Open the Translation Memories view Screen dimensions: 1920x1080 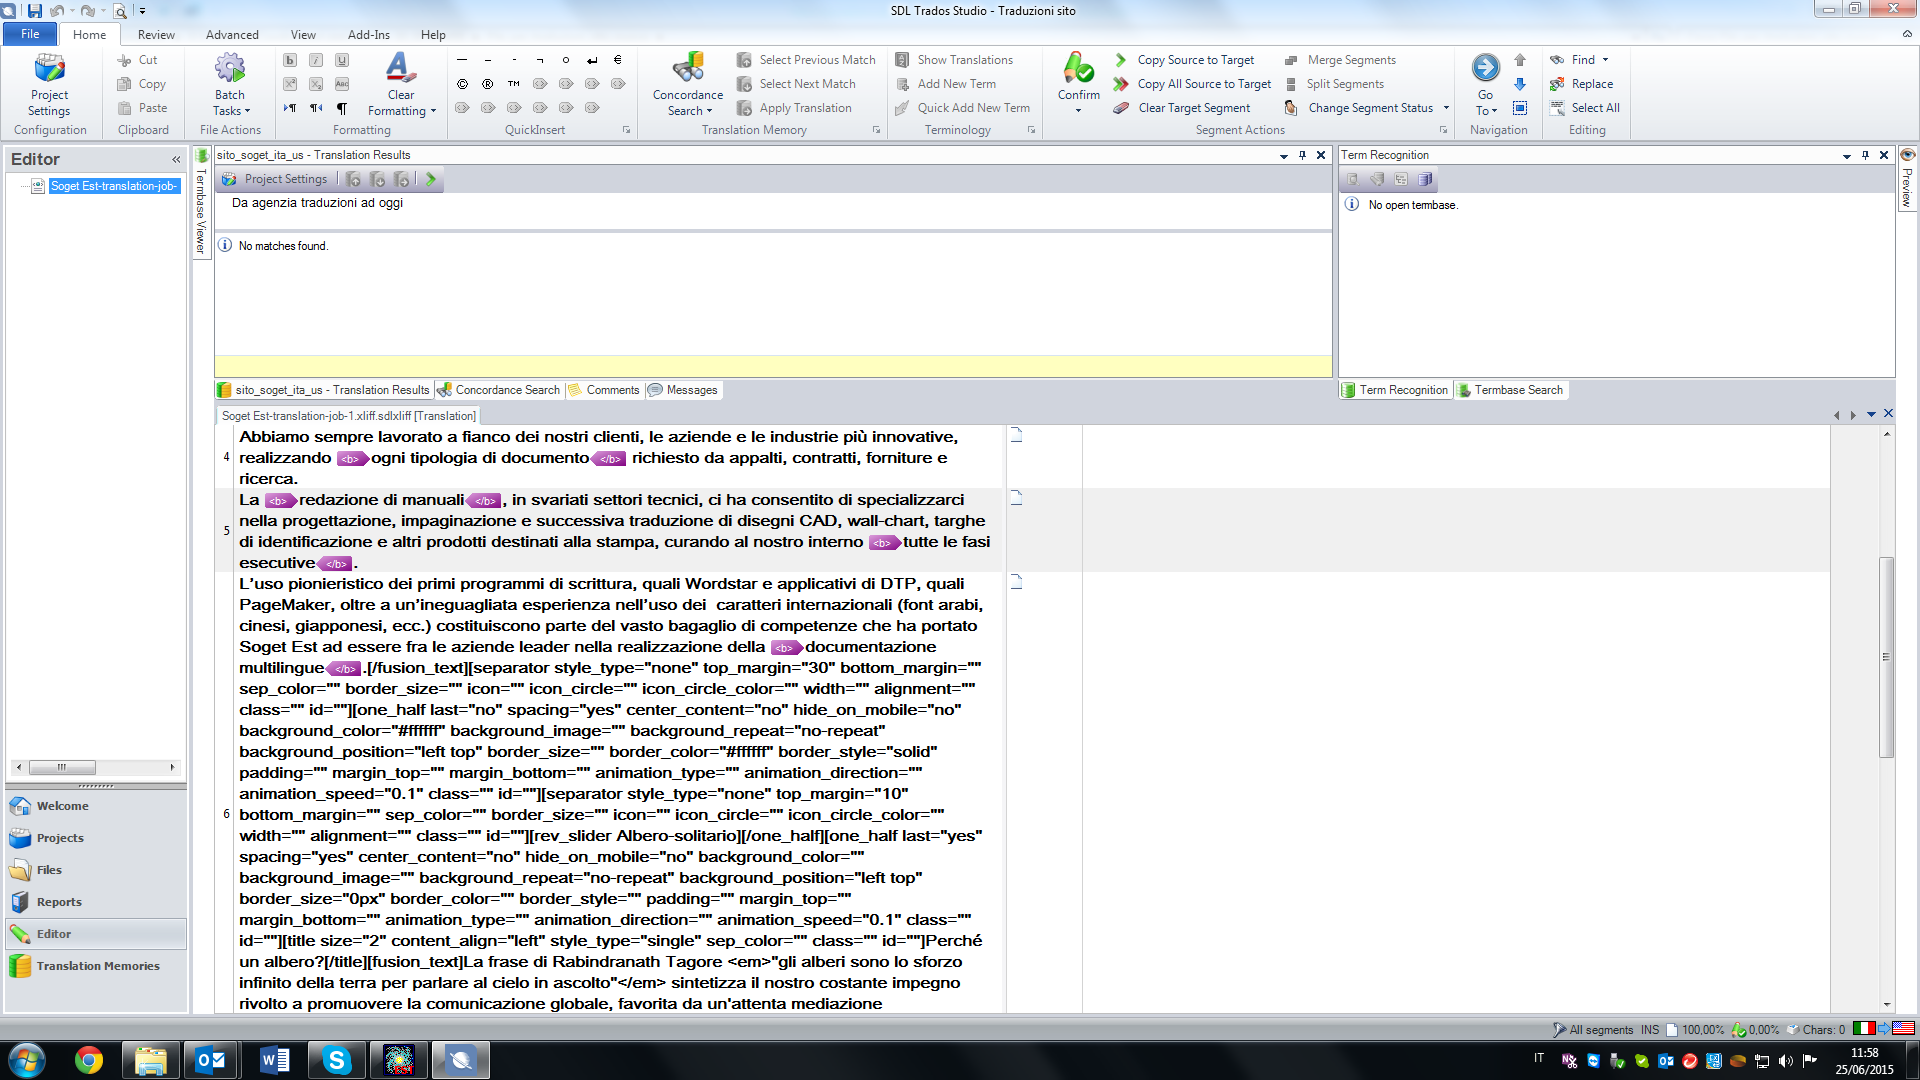click(x=97, y=966)
